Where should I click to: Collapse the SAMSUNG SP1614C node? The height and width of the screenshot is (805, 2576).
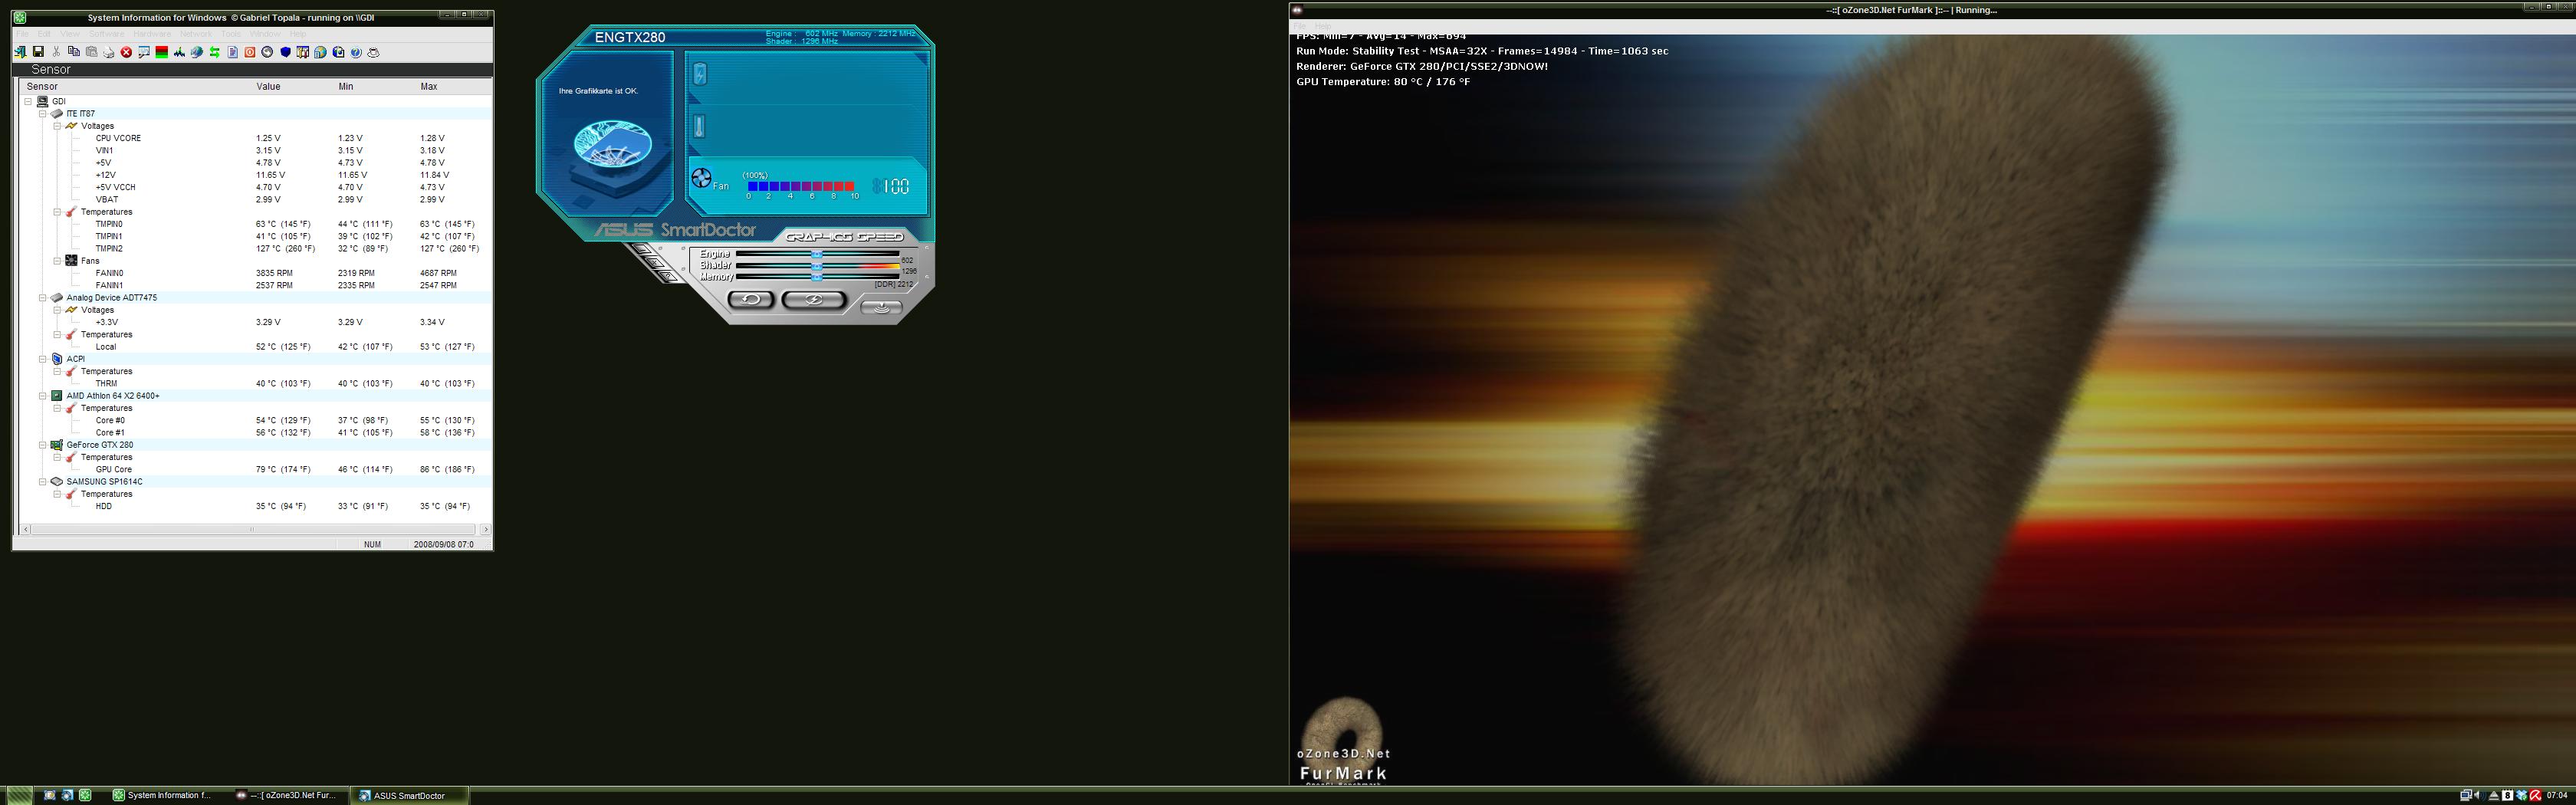43,482
